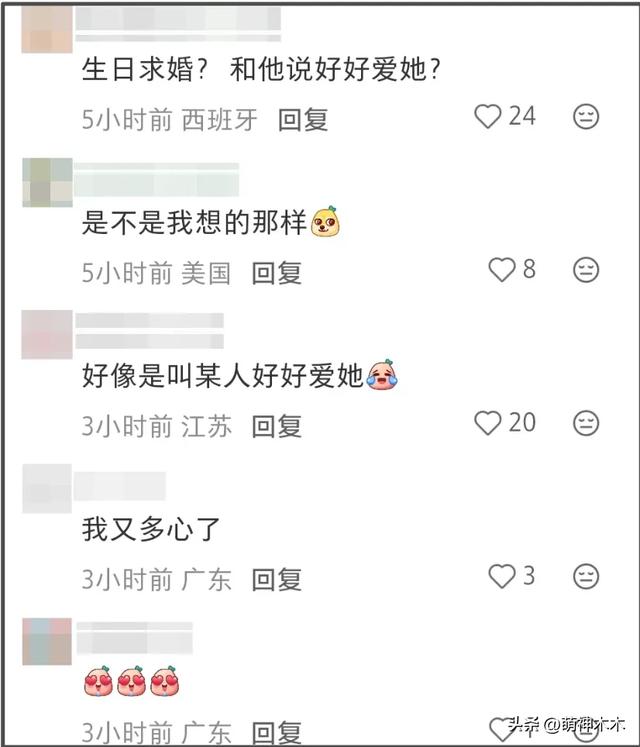640x747 pixels.
Task: Reply to the comment from 西班牙
Action: [x=303, y=120]
